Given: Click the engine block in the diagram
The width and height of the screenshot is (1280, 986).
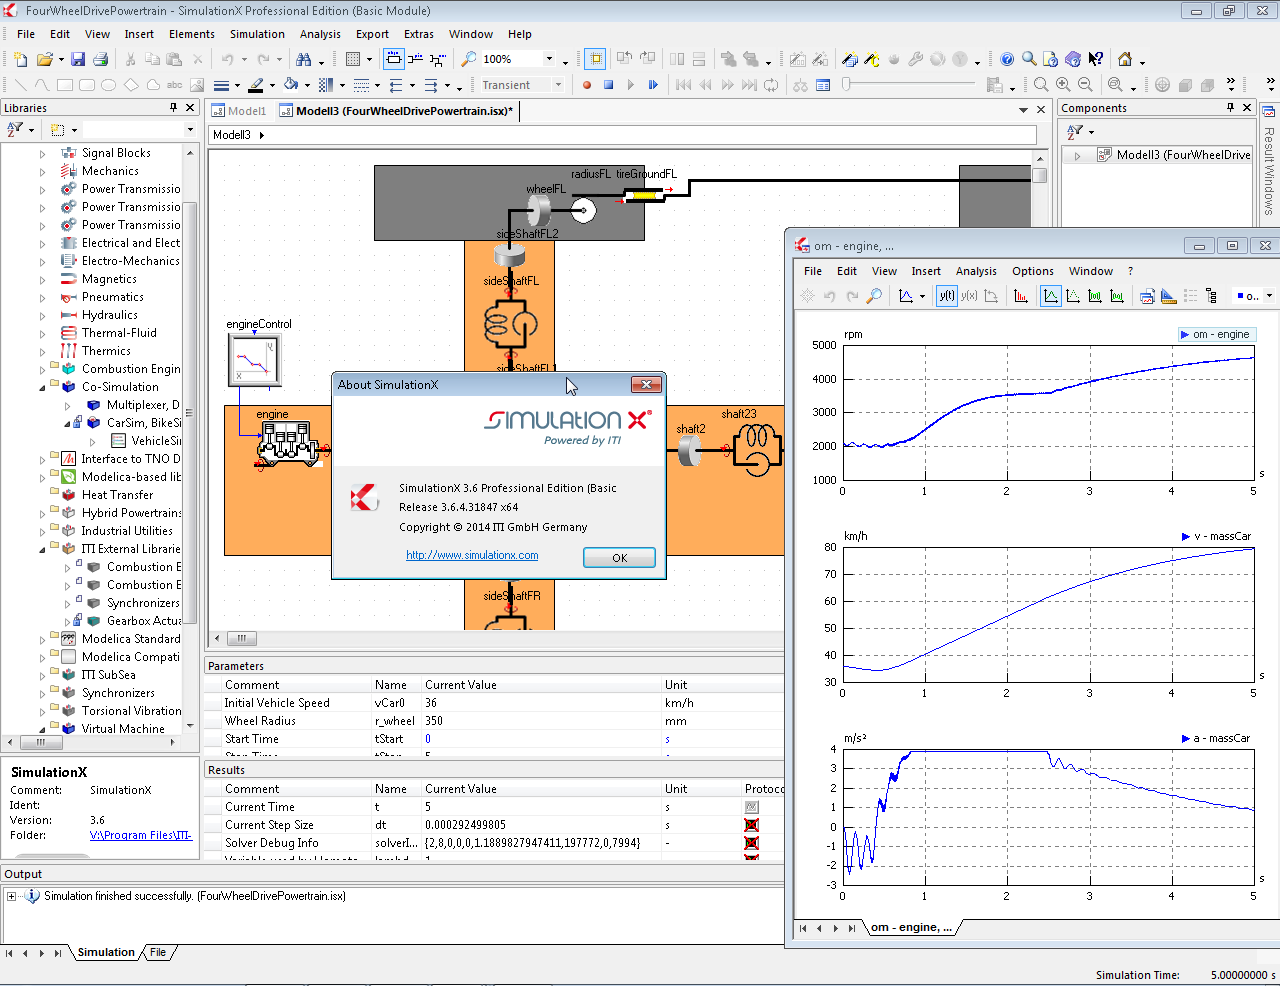Looking at the screenshot, I should (290, 442).
